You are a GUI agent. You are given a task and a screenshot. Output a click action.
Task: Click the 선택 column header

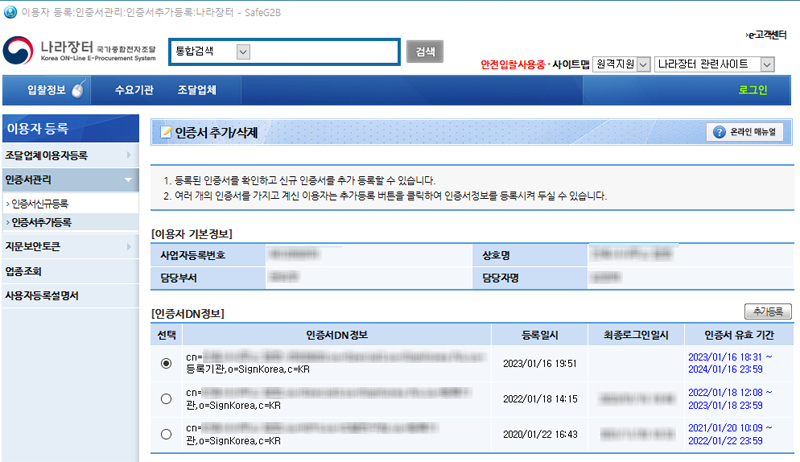tap(166, 335)
